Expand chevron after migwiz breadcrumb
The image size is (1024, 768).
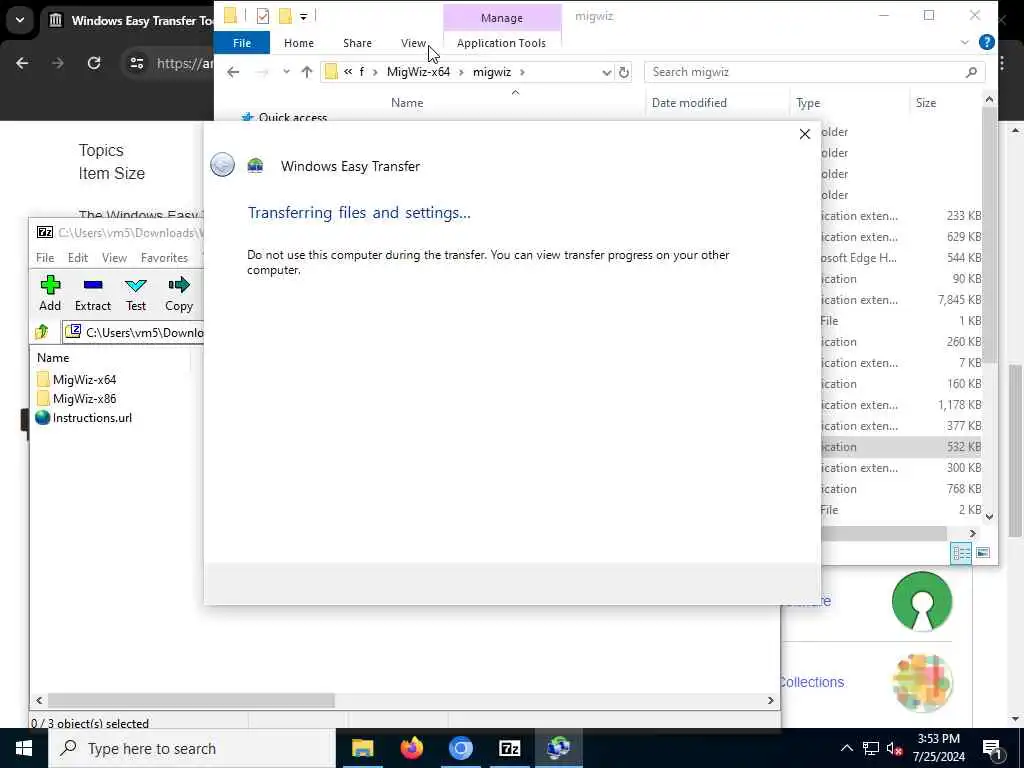[x=522, y=72]
